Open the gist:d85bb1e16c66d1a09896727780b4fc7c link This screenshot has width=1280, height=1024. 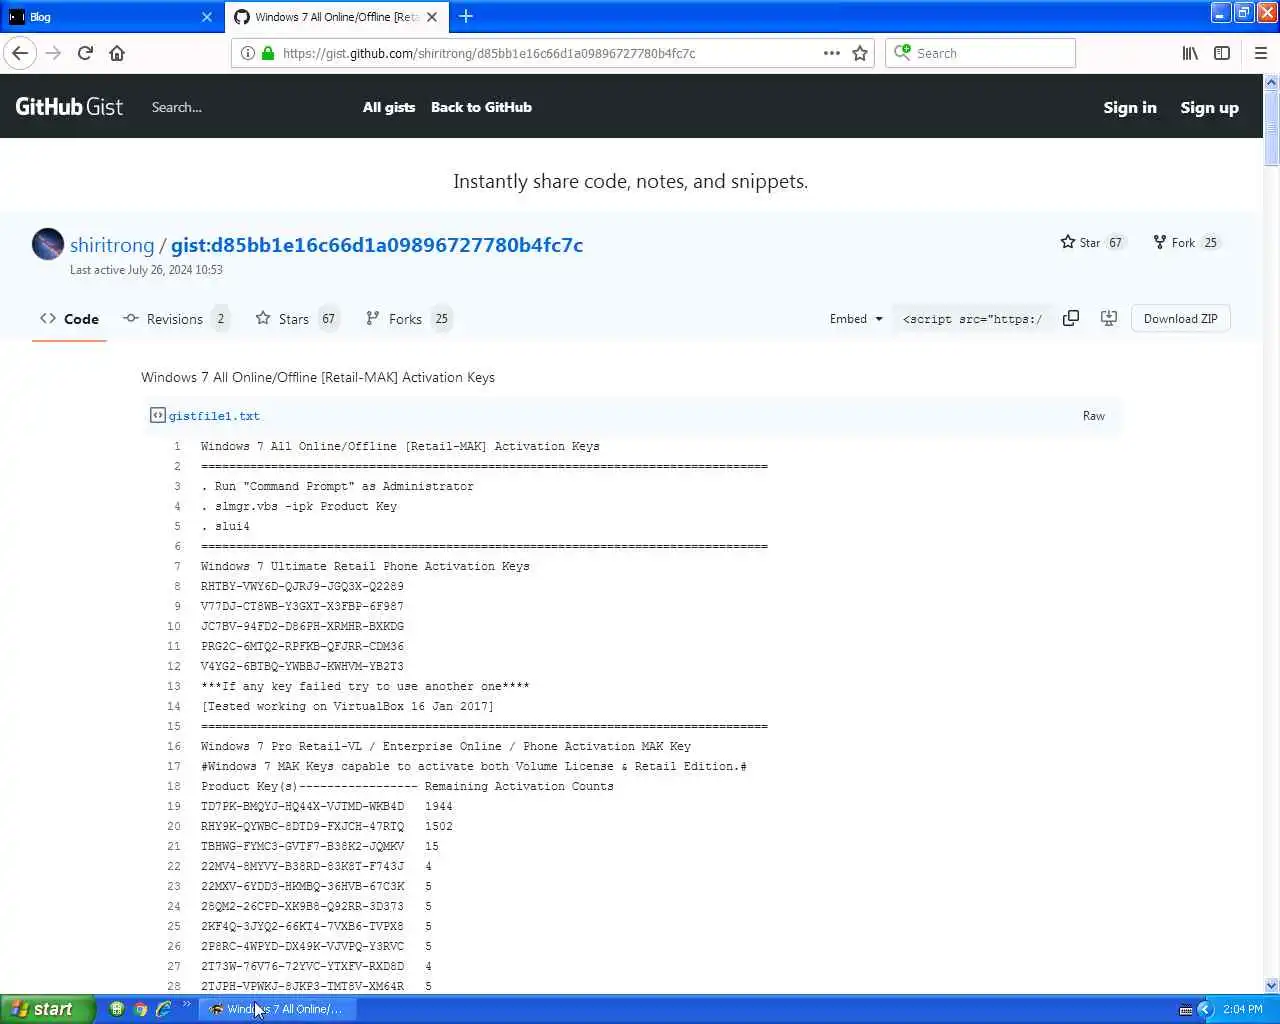(x=377, y=245)
